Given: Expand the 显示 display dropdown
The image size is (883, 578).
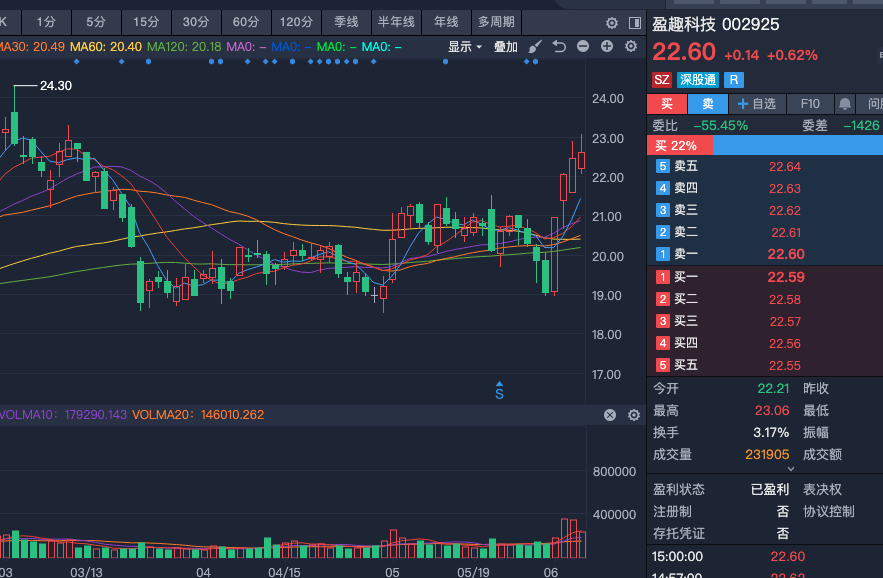Looking at the screenshot, I should [x=465, y=47].
